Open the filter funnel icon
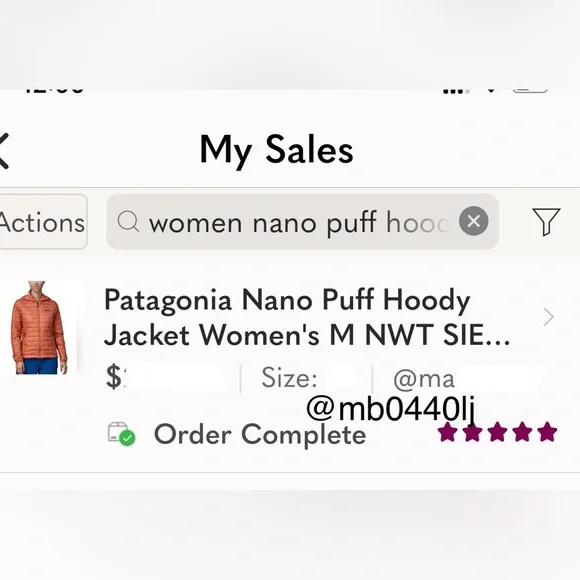580x580 pixels. tap(546, 222)
